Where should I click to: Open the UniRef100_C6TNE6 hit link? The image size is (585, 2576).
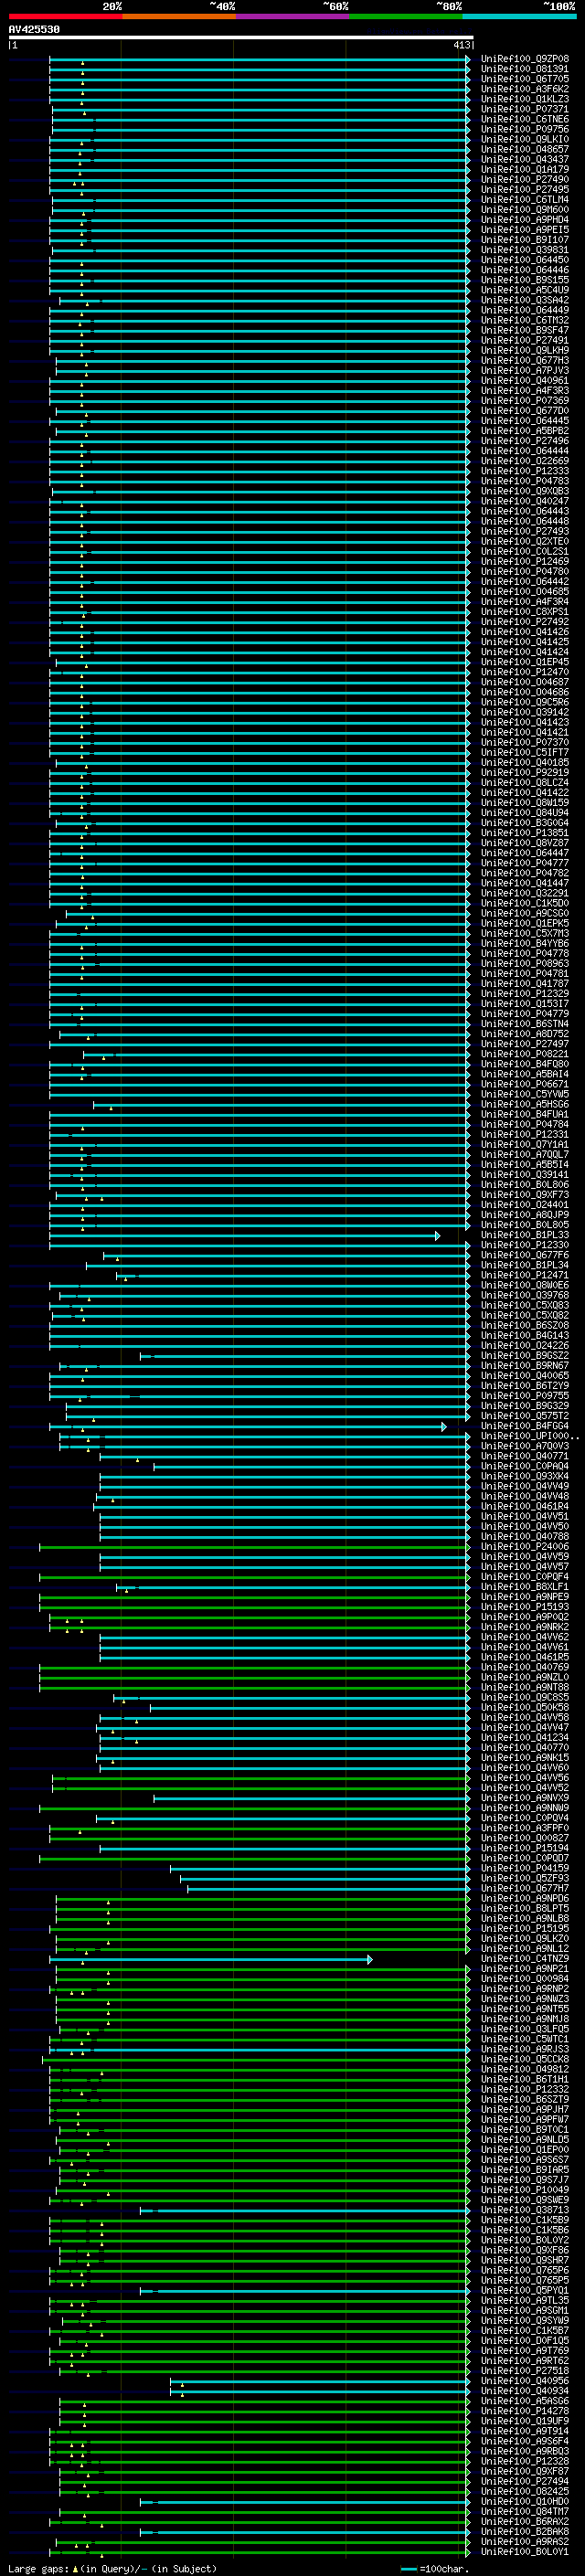[524, 119]
